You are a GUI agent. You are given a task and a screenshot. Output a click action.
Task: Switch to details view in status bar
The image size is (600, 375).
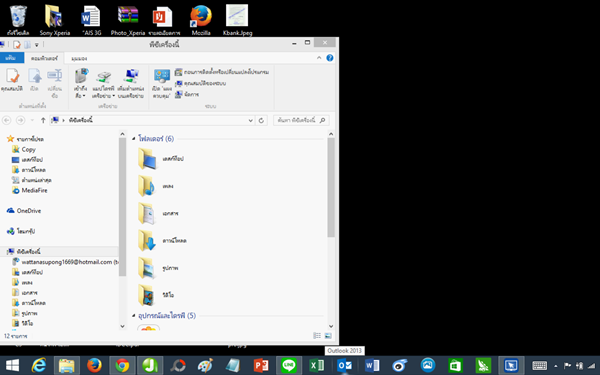317,336
